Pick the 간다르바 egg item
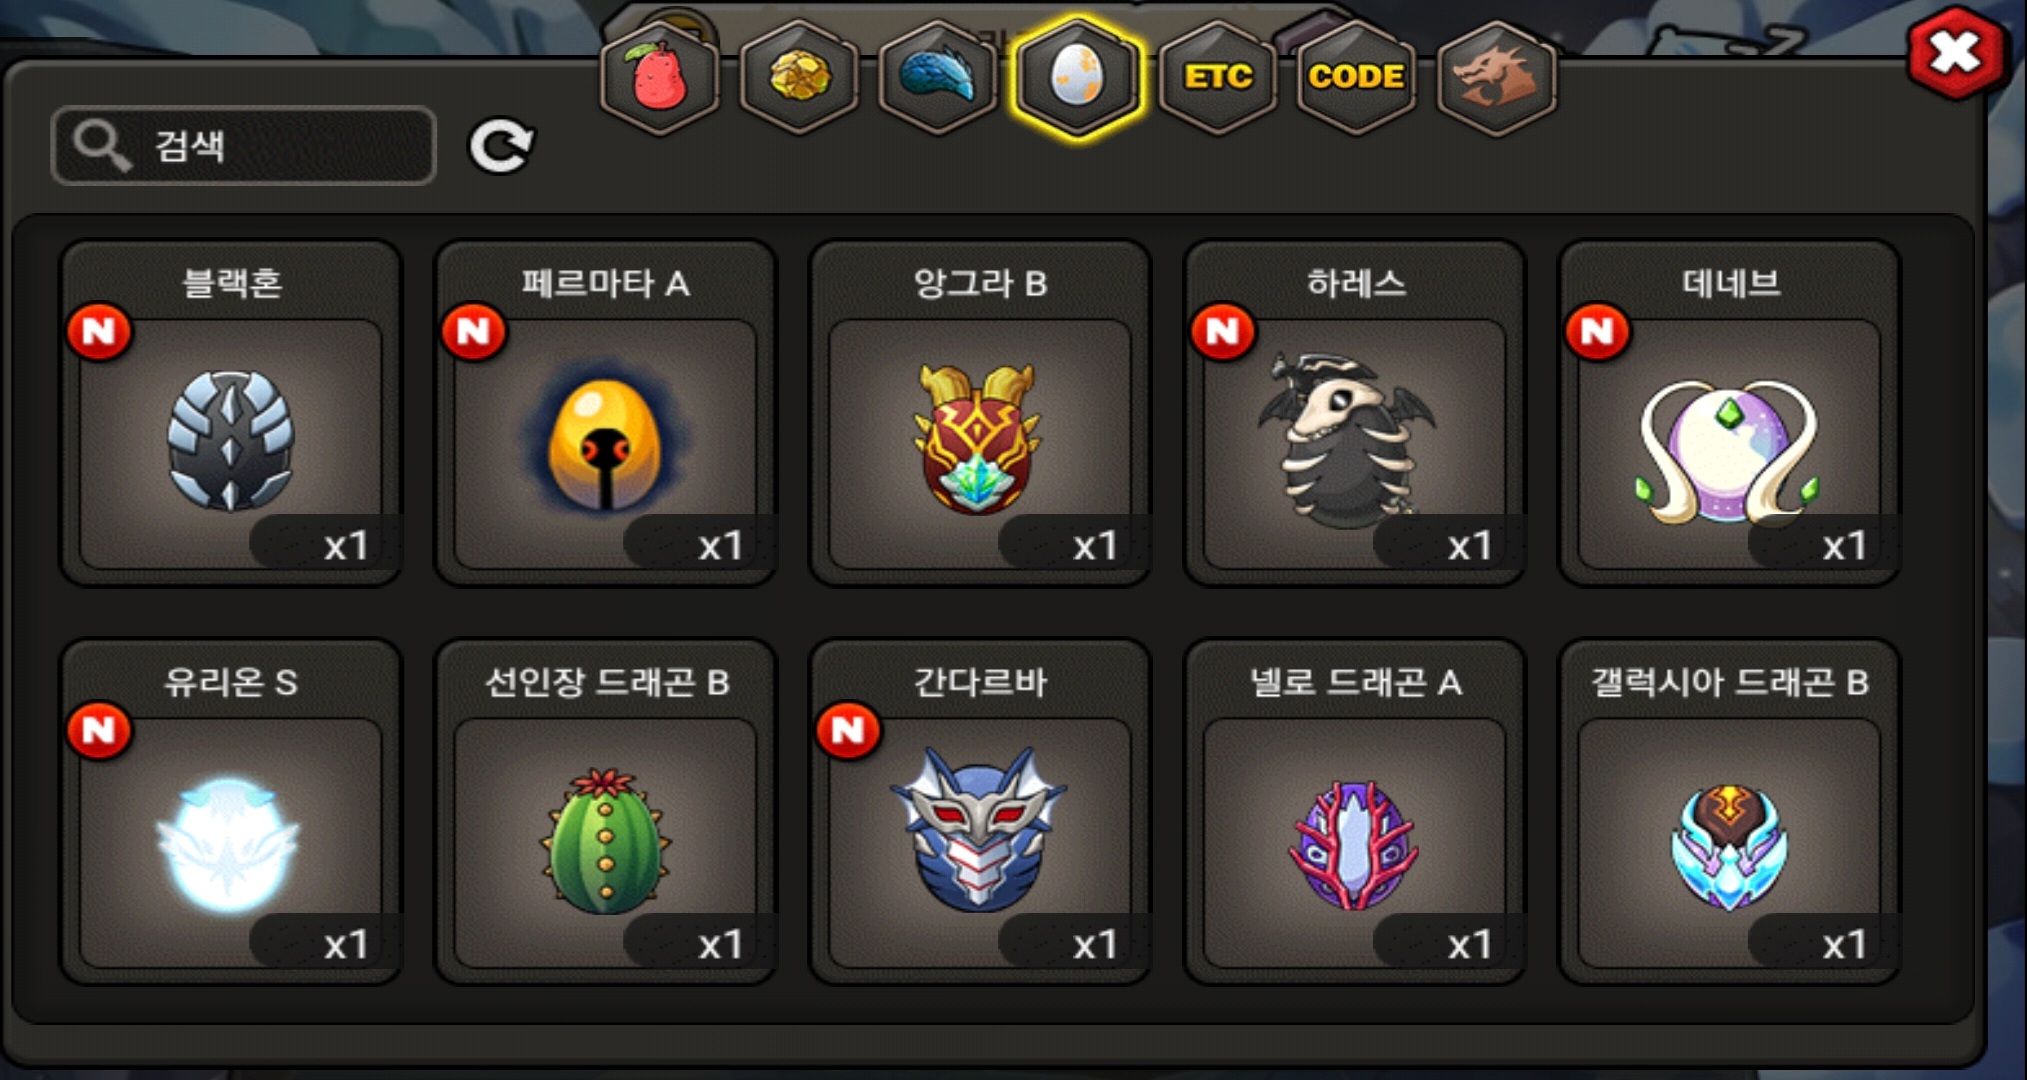This screenshot has width=2027, height=1080. (980, 812)
